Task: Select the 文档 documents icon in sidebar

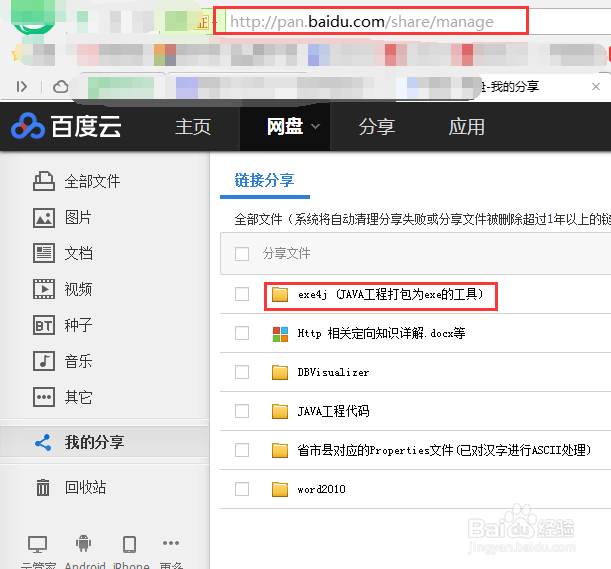Action: (44, 253)
